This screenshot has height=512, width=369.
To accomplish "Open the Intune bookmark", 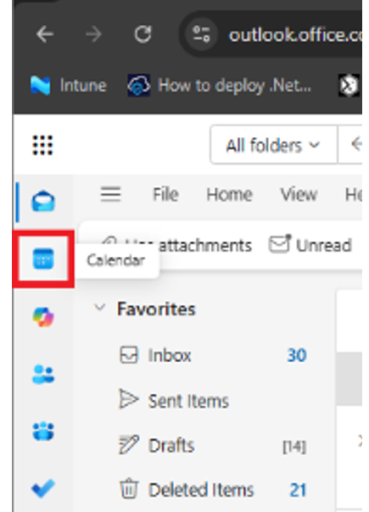I will tap(69, 86).
